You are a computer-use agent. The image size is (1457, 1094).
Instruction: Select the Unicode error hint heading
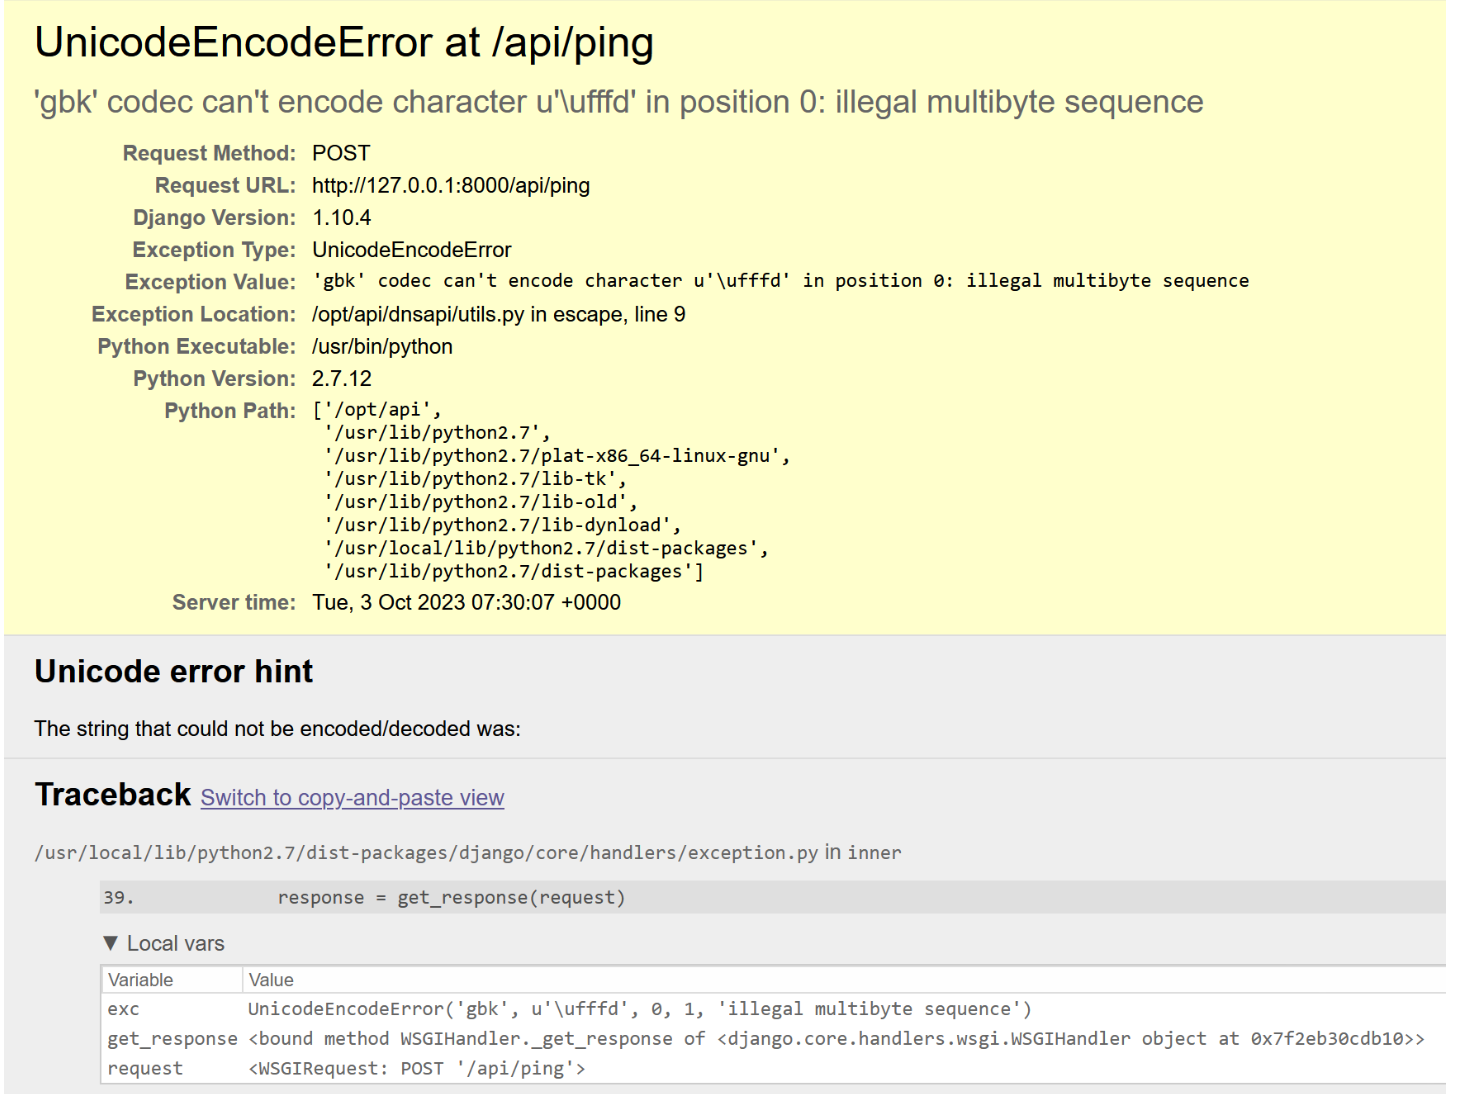(174, 671)
